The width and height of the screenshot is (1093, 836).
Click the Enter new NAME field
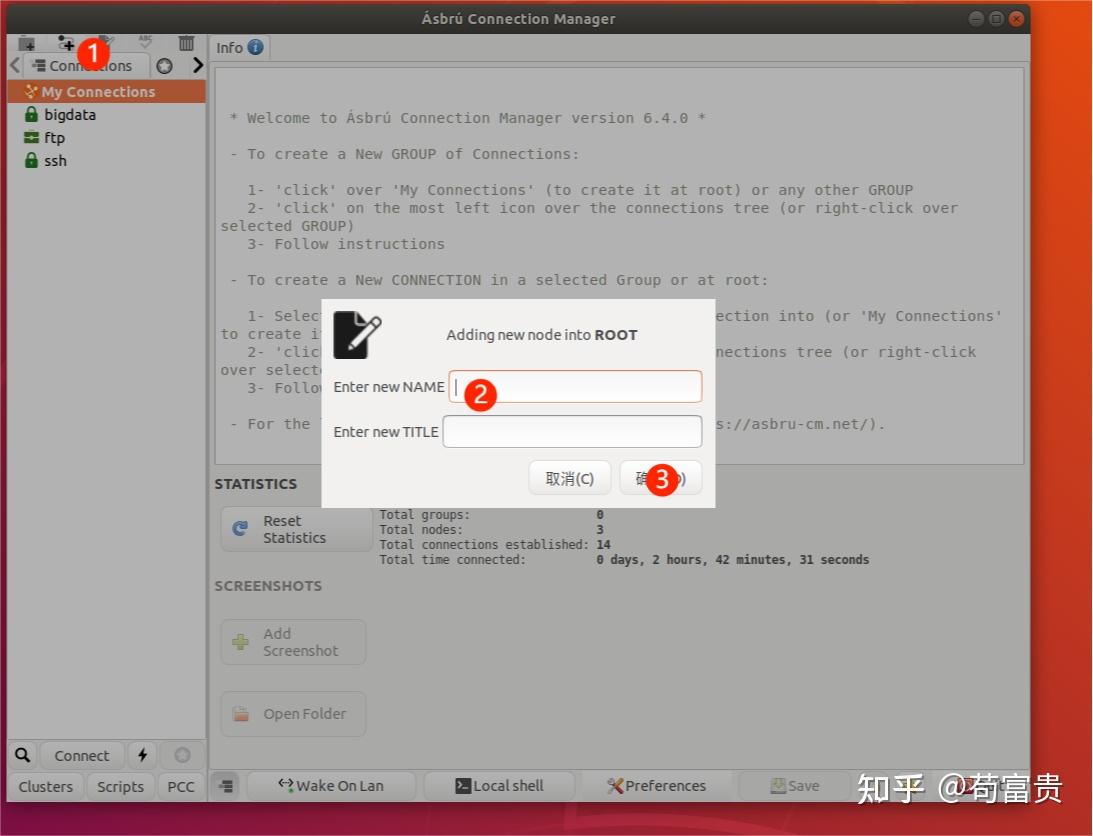[x=575, y=386]
